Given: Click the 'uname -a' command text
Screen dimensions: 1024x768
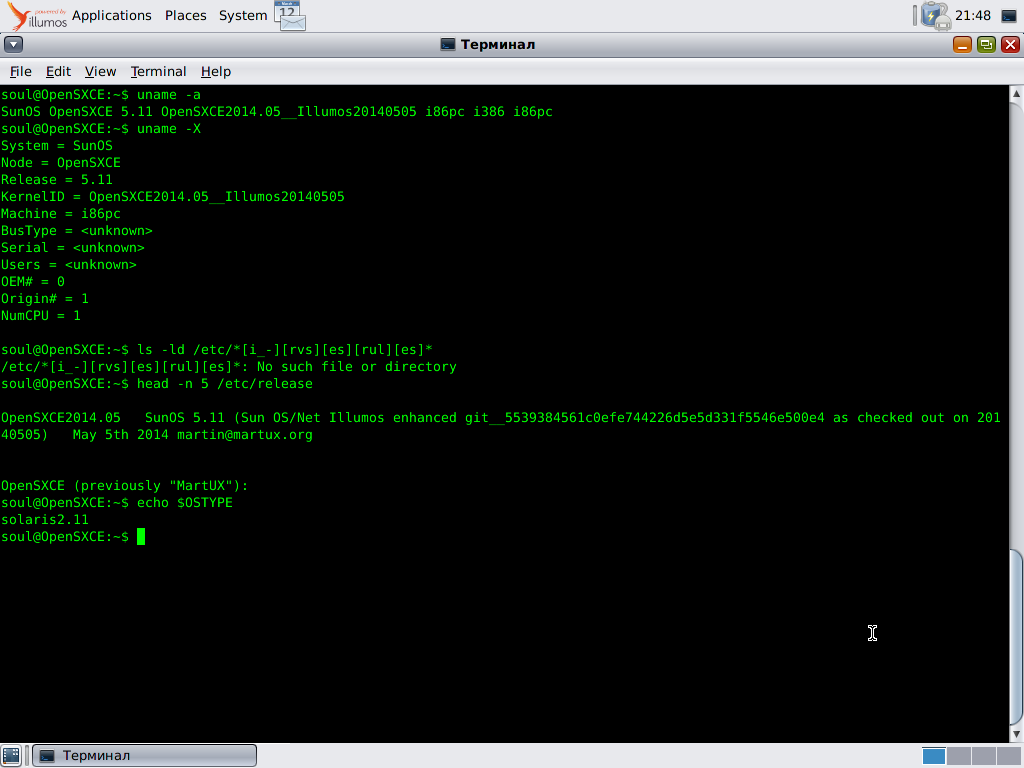Looking at the screenshot, I should pyautogui.click(x=168, y=95).
